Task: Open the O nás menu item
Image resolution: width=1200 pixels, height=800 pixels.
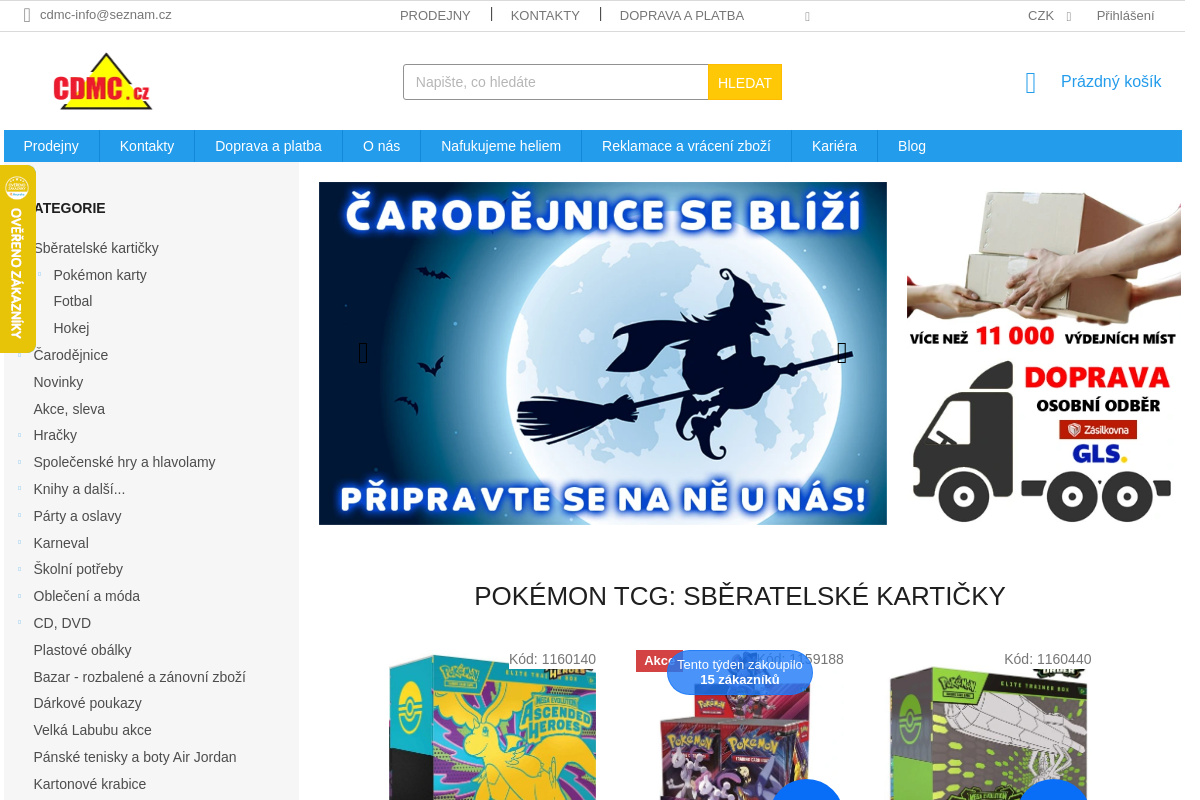Action: (381, 146)
